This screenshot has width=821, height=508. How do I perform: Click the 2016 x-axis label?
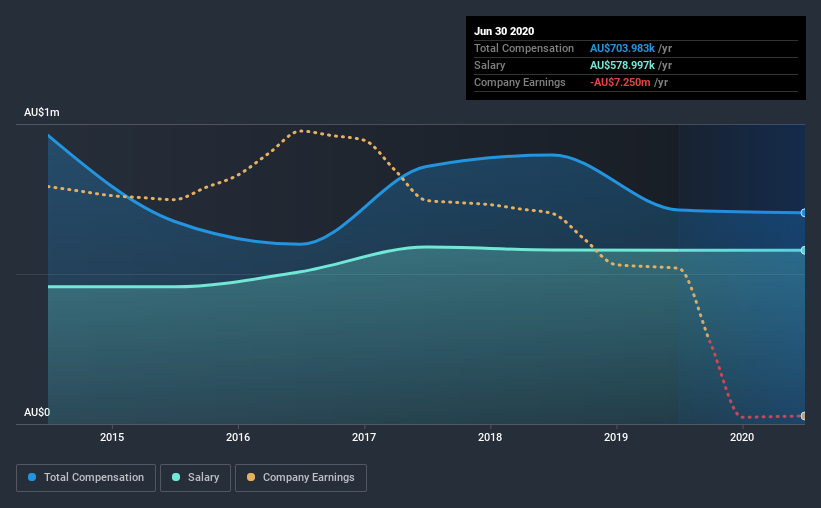pyautogui.click(x=238, y=437)
